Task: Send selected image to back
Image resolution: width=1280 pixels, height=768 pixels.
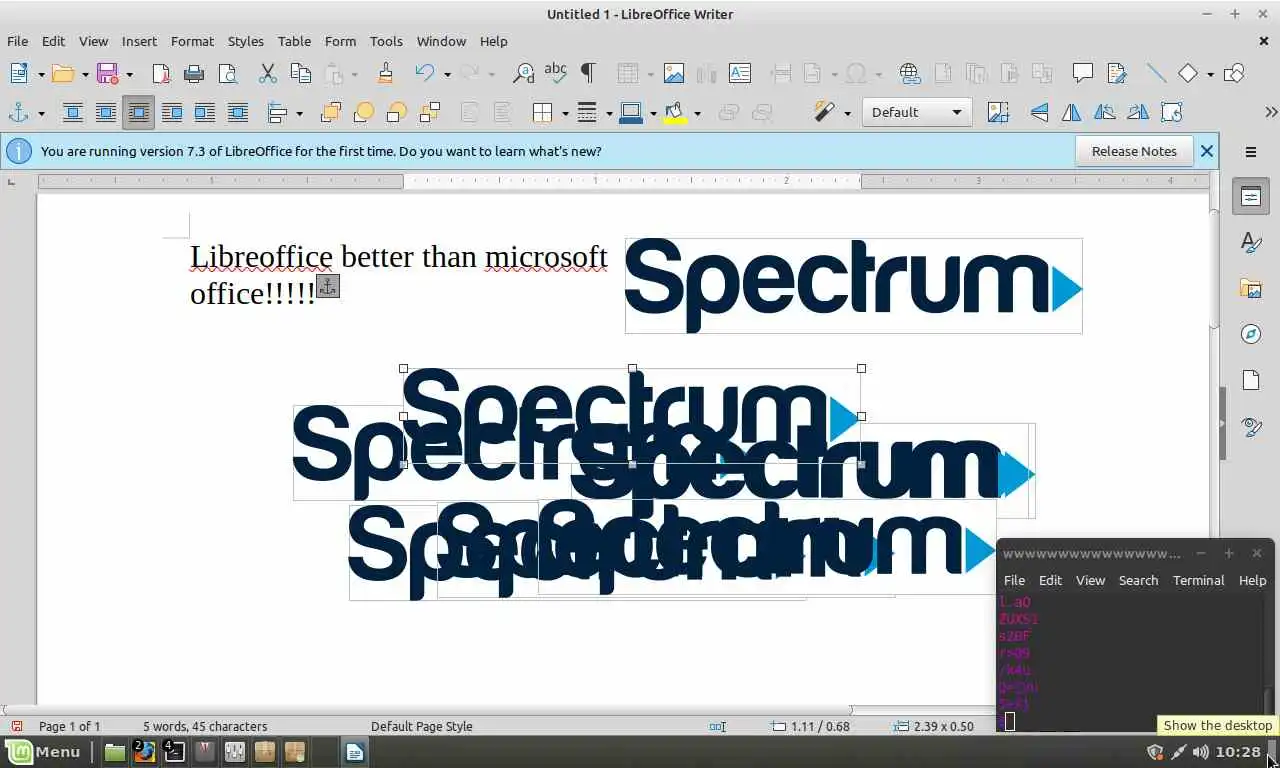Action: coord(429,112)
